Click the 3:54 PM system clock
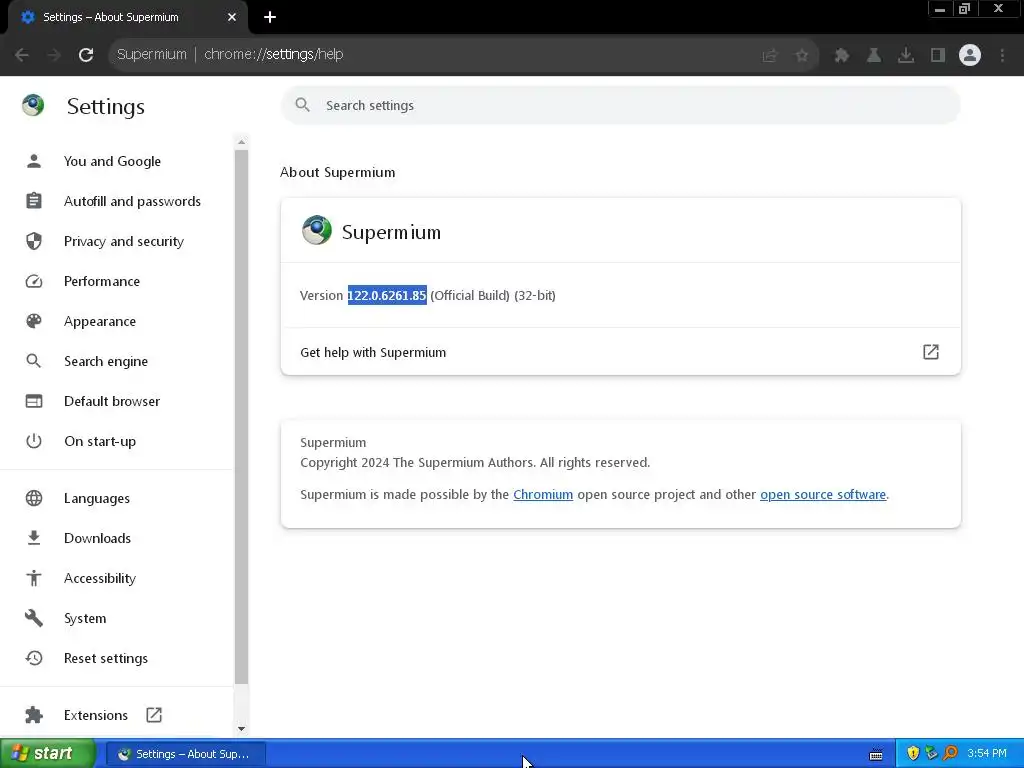Screen dimensions: 1024x768 point(987,754)
